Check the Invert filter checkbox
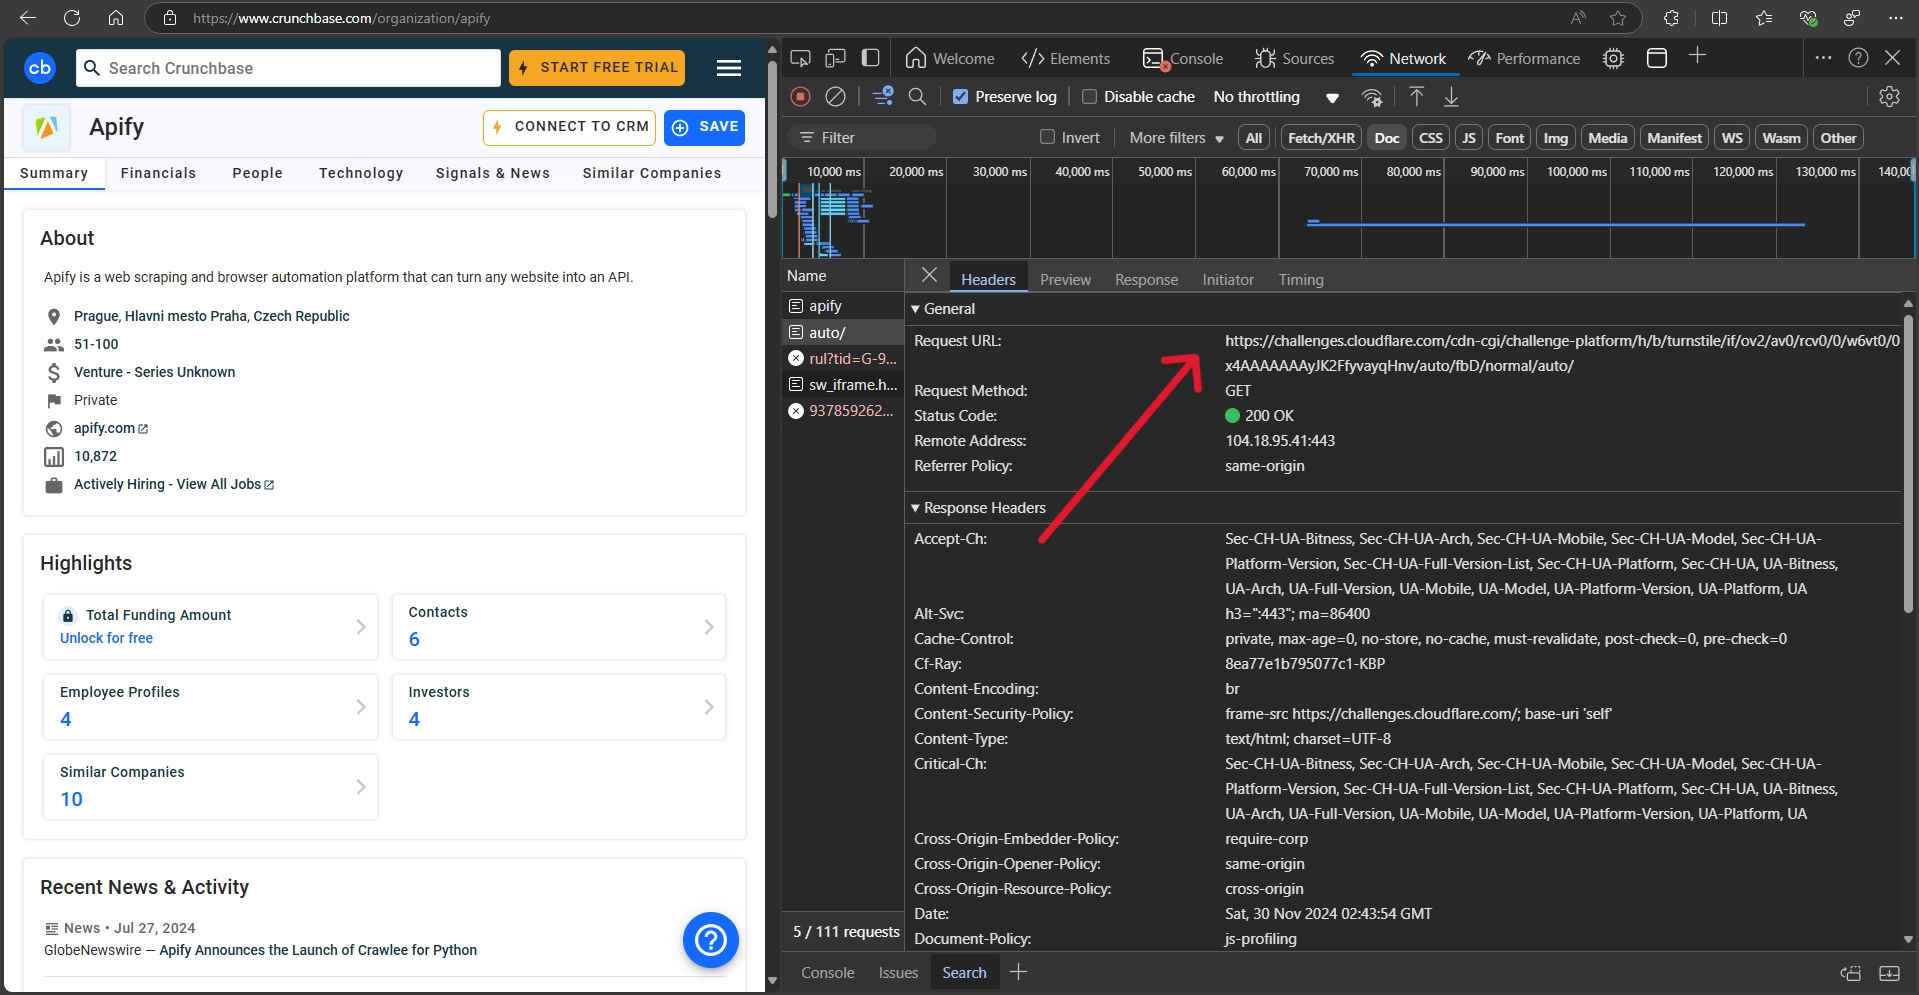 1047,138
